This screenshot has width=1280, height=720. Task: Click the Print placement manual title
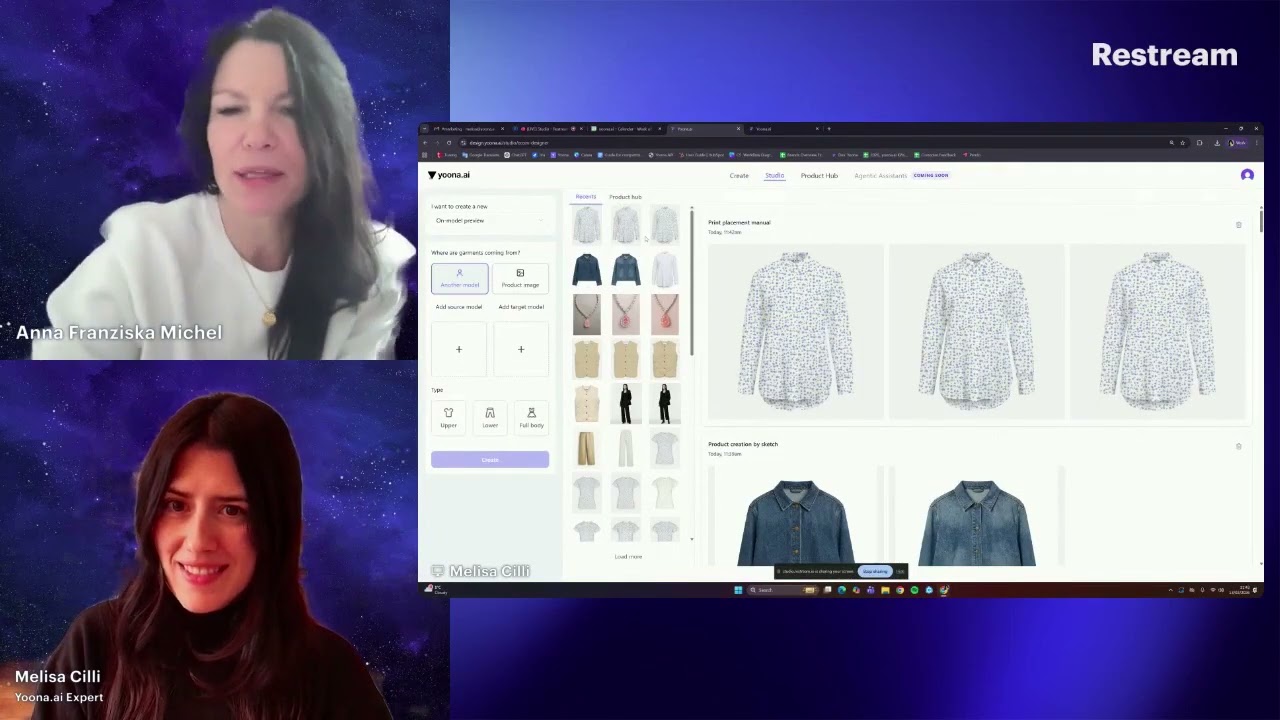coord(739,222)
